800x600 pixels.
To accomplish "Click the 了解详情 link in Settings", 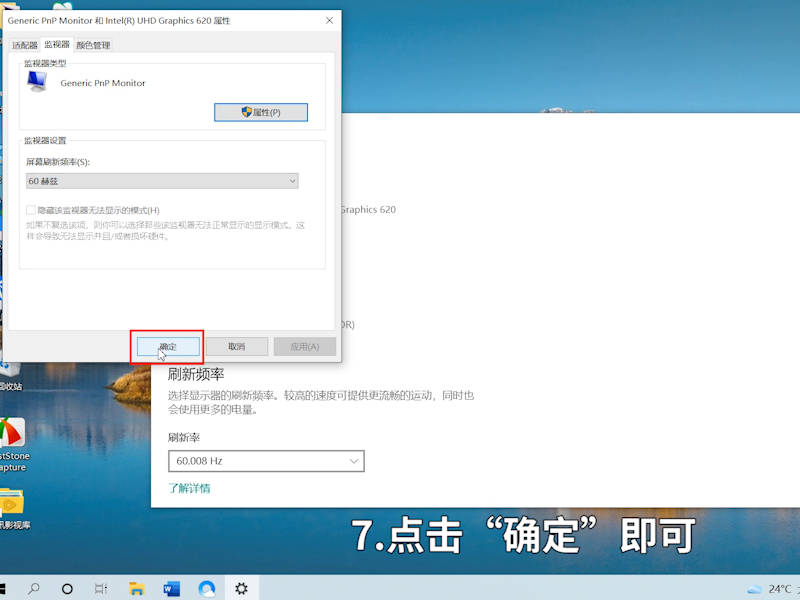I will [x=189, y=488].
